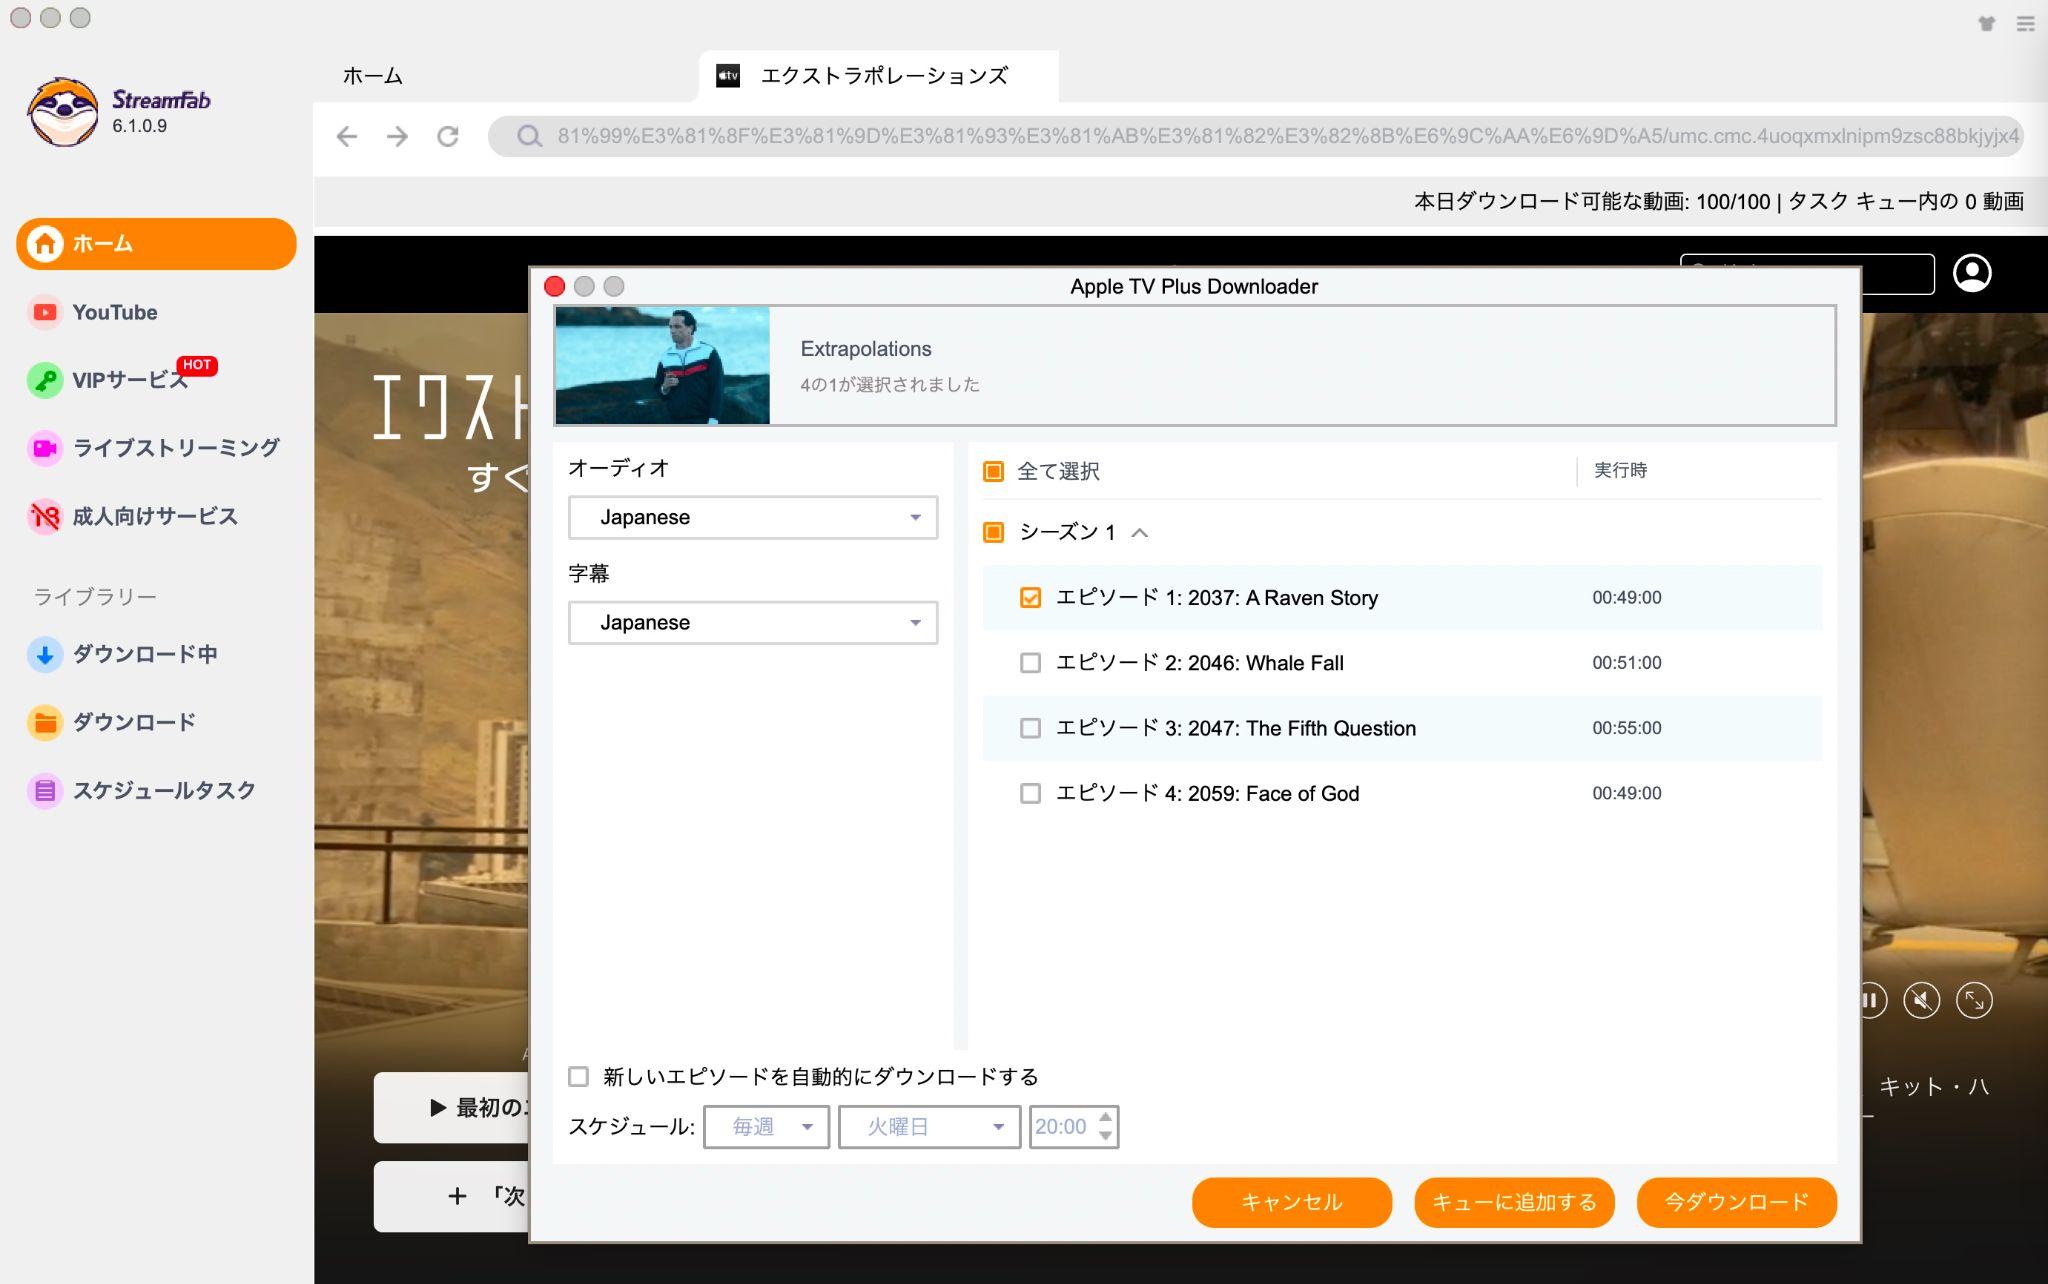Image resolution: width=2048 pixels, height=1284 pixels.
Task: Collapse シーズン 1 with the chevron
Action: pyautogui.click(x=1139, y=532)
